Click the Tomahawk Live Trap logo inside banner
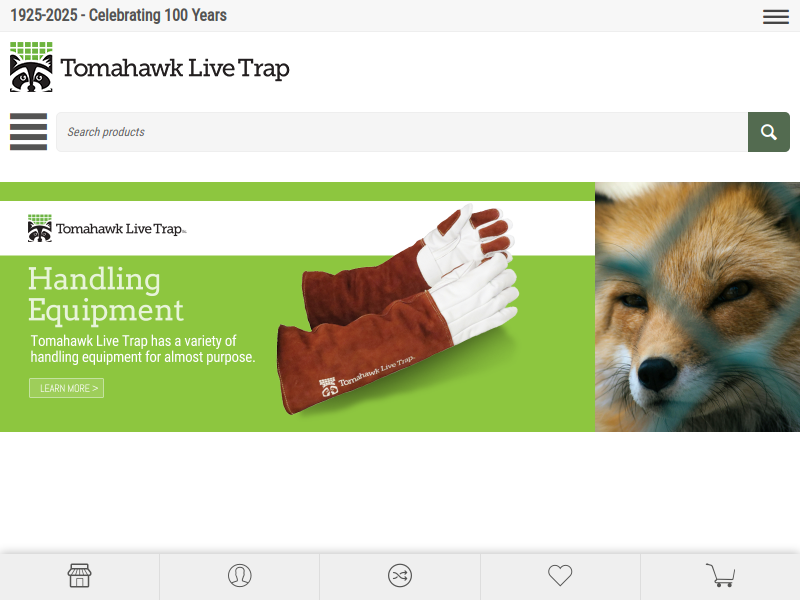The height and width of the screenshot is (600, 800). point(107,228)
